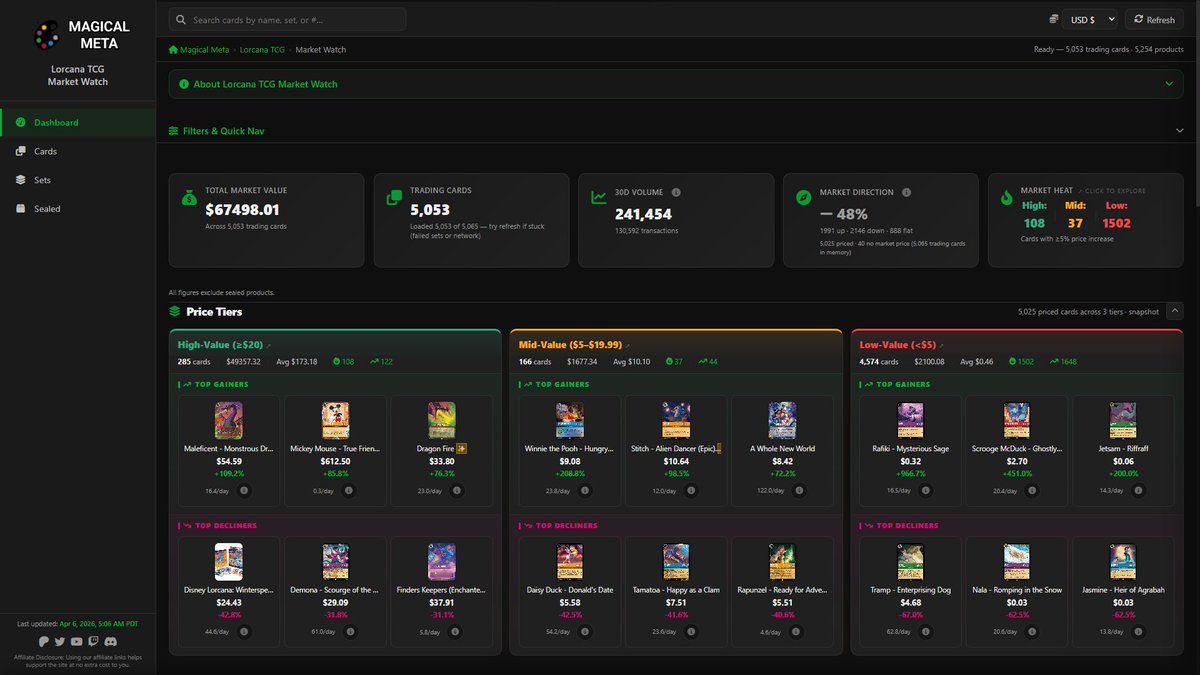Open the Twitter link in sidebar footer
1200x675 pixels.
61,641
